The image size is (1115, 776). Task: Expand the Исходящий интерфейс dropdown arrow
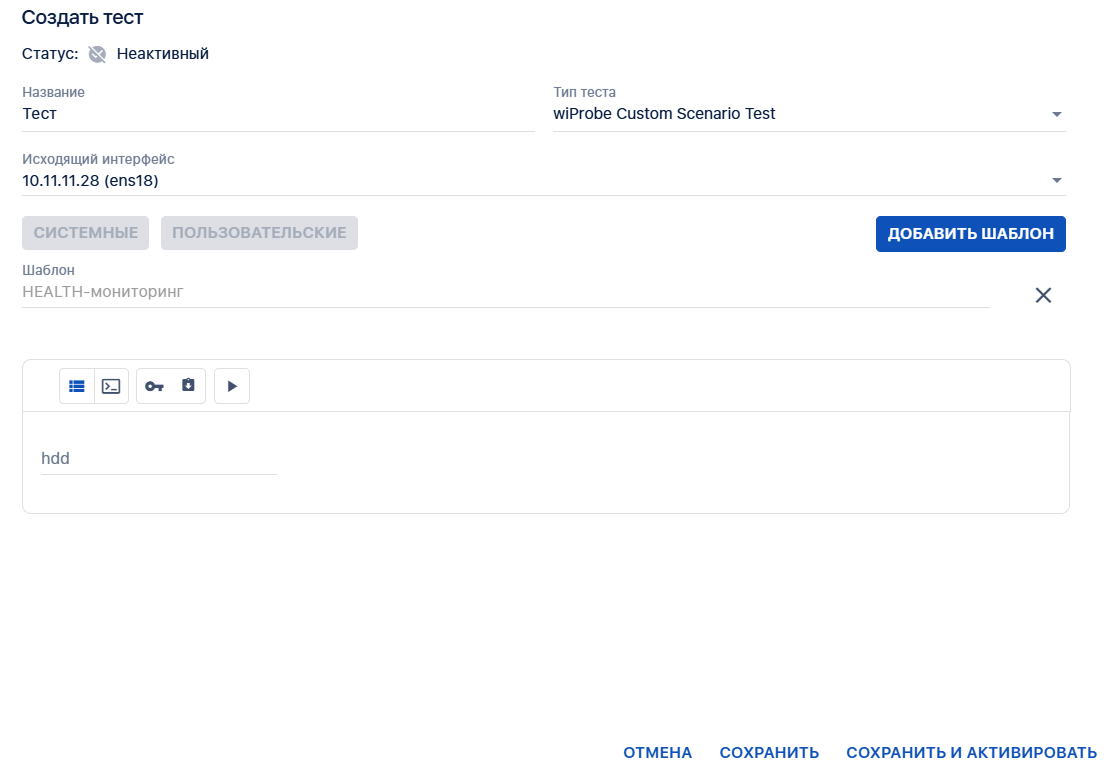point(1056,181)
